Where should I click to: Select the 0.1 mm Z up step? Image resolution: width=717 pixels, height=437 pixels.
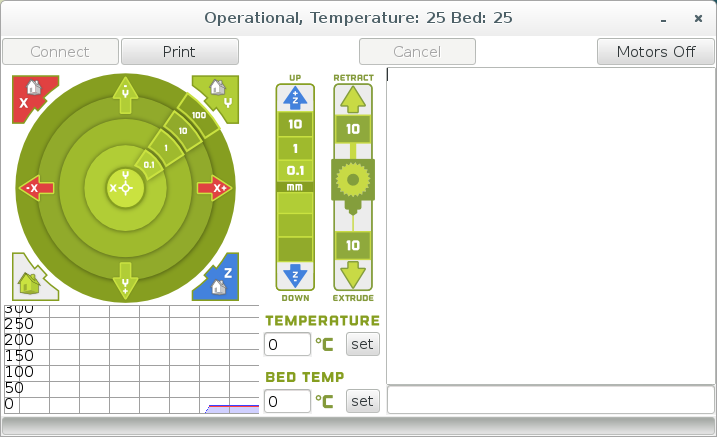pos(294,170)
